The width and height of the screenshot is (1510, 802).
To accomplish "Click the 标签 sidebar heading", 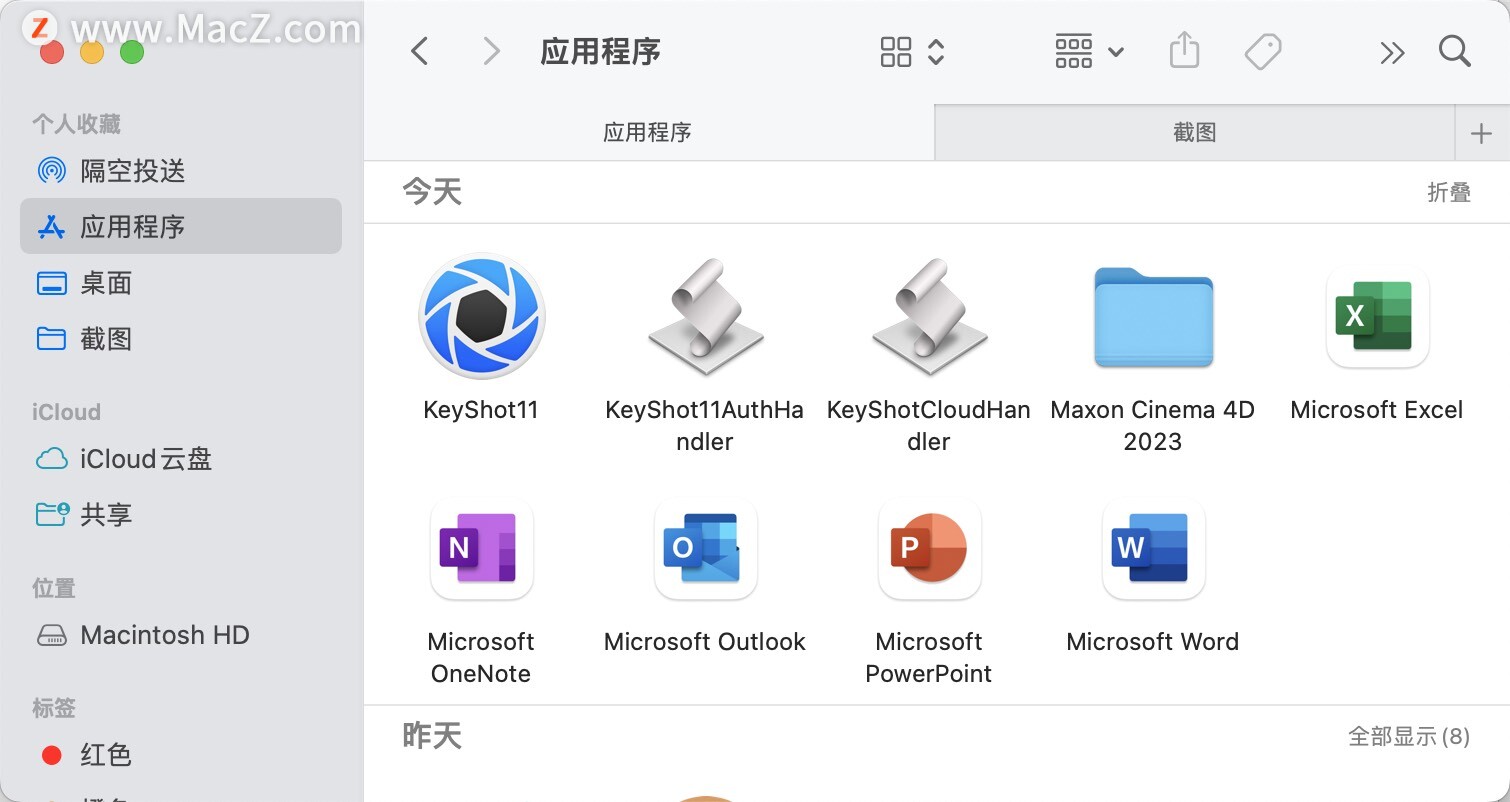I will click(54, 708).
